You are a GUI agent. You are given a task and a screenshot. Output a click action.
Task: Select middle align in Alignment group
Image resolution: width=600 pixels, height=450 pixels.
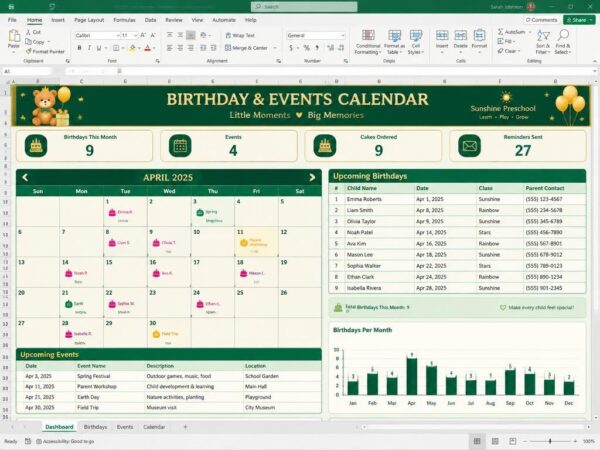pyautogui.click(x=180, y=35)
